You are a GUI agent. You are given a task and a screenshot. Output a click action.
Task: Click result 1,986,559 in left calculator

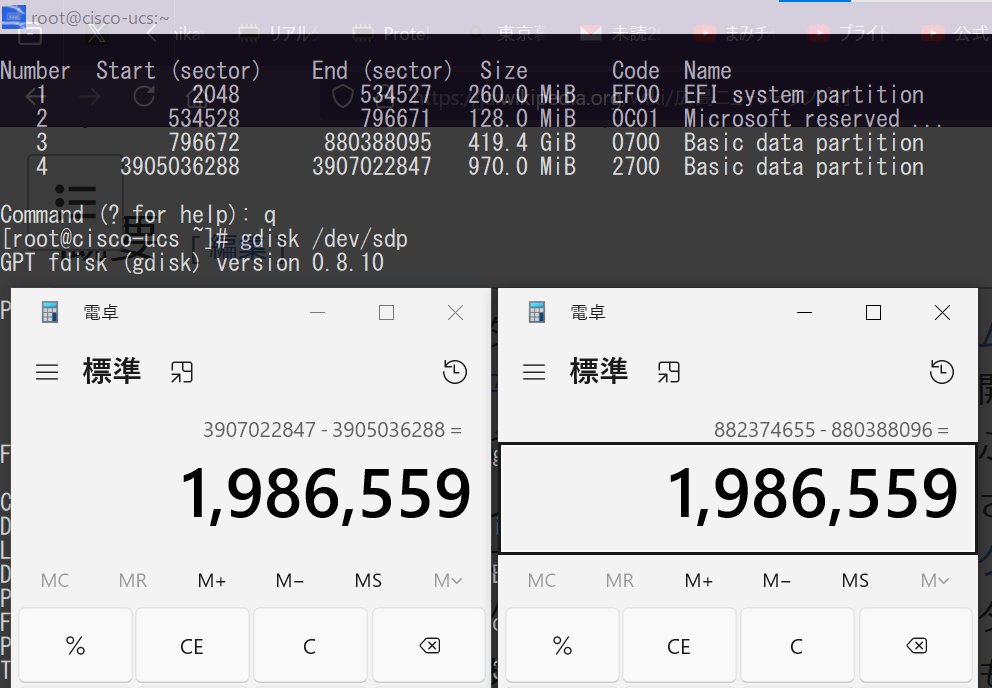click(x=325, y=495)
